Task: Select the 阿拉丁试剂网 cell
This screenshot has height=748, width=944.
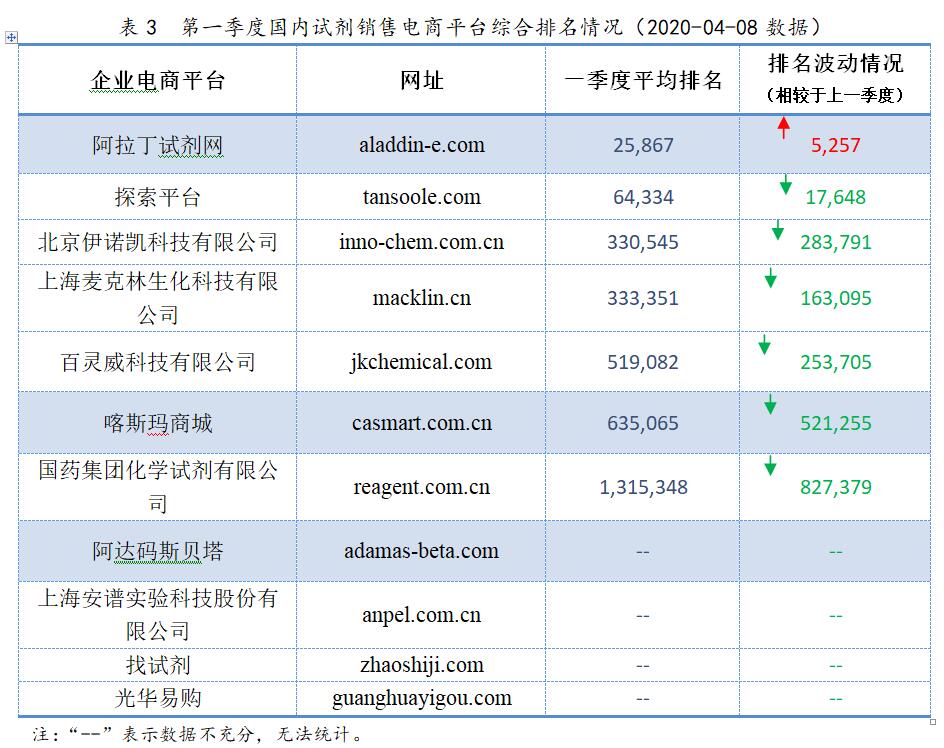Action: pos(157,146)
